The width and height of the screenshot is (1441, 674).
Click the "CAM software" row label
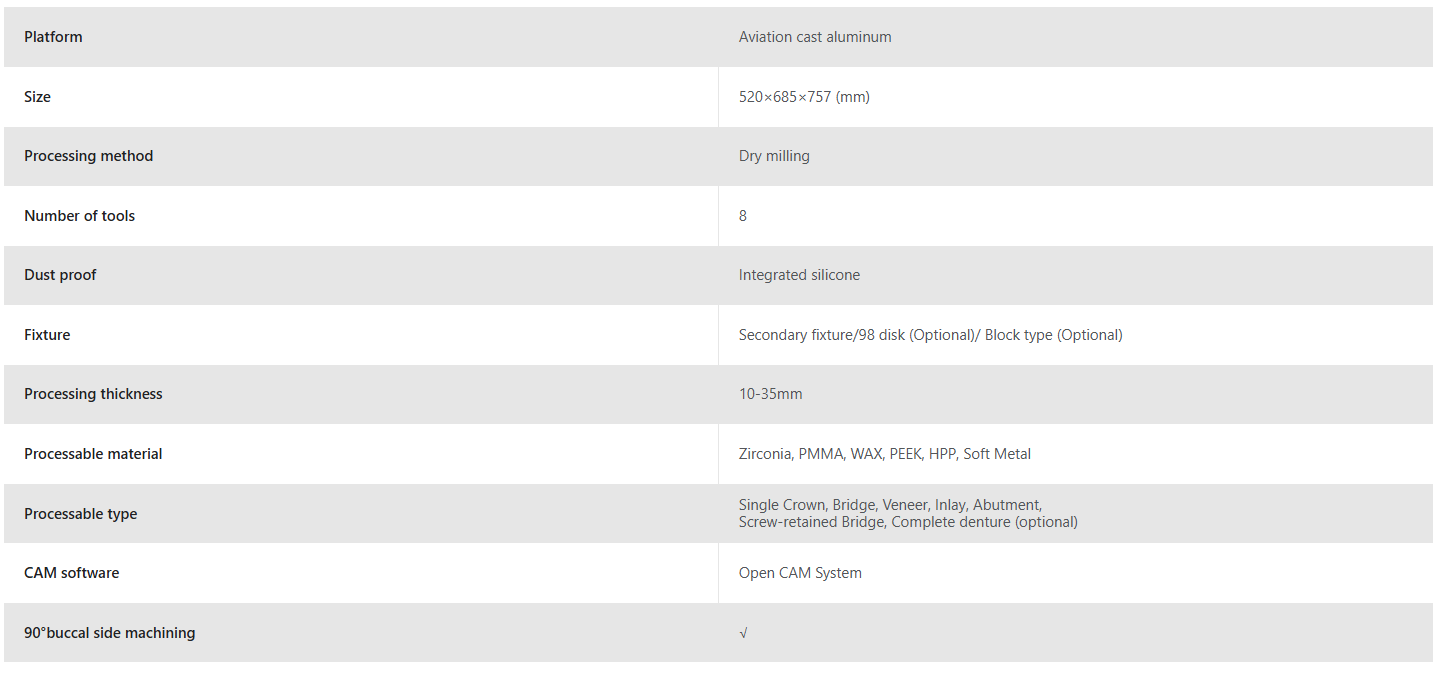(71, 573)
